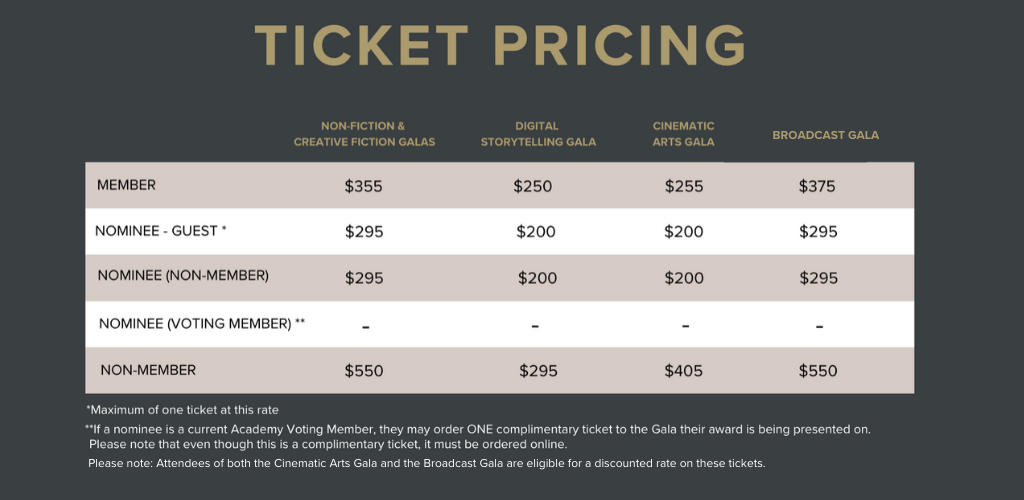Click the Digital Storytelling Gala column header

(x=538, y=134)
